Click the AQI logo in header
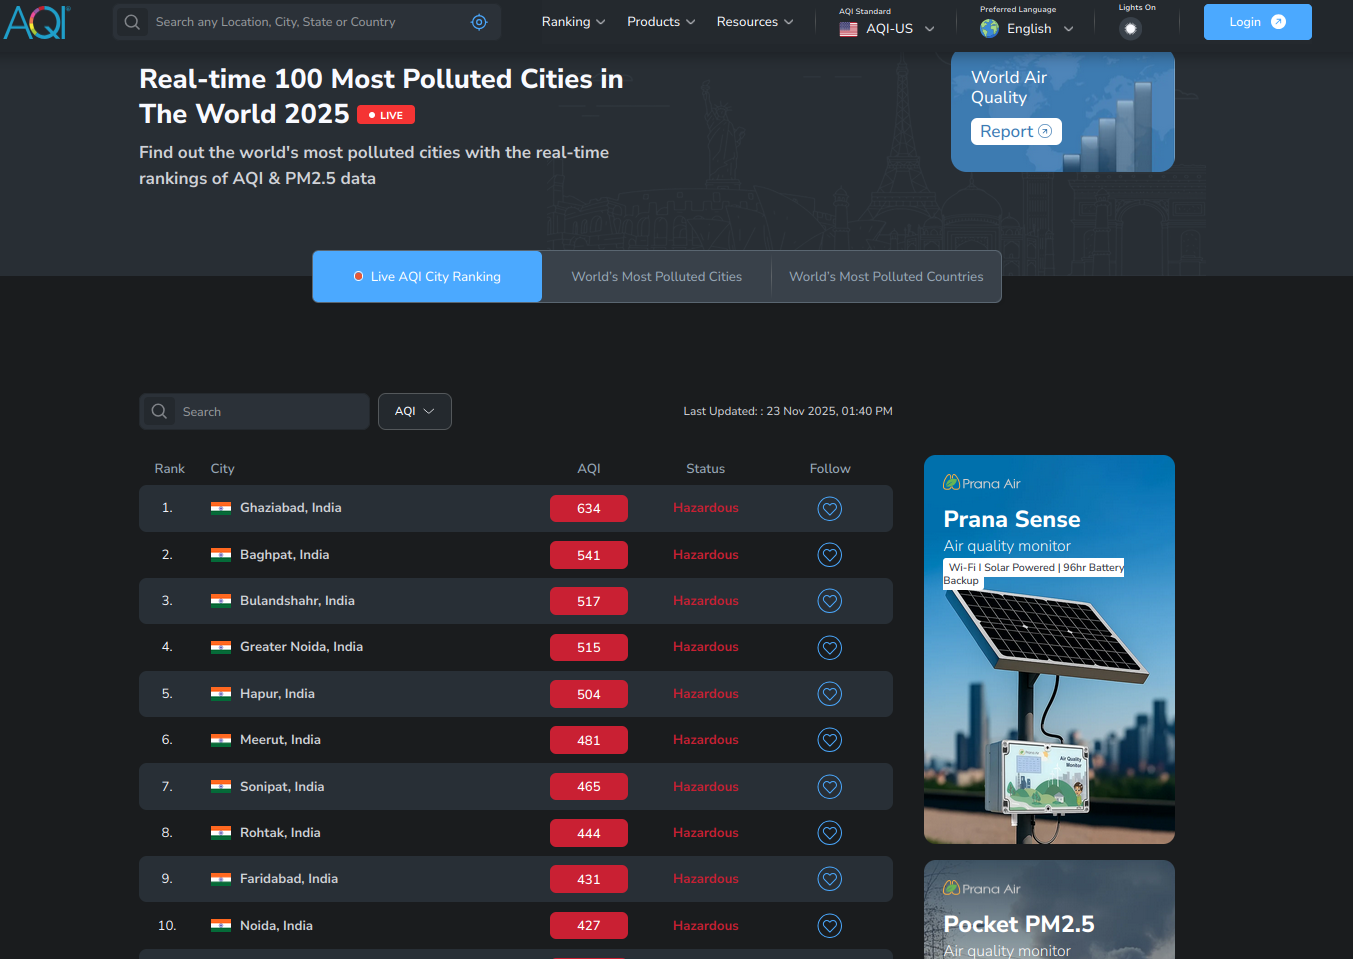The width and height of the screenshot is (1353, 959). pyautogui.click(x=37, y=22)
